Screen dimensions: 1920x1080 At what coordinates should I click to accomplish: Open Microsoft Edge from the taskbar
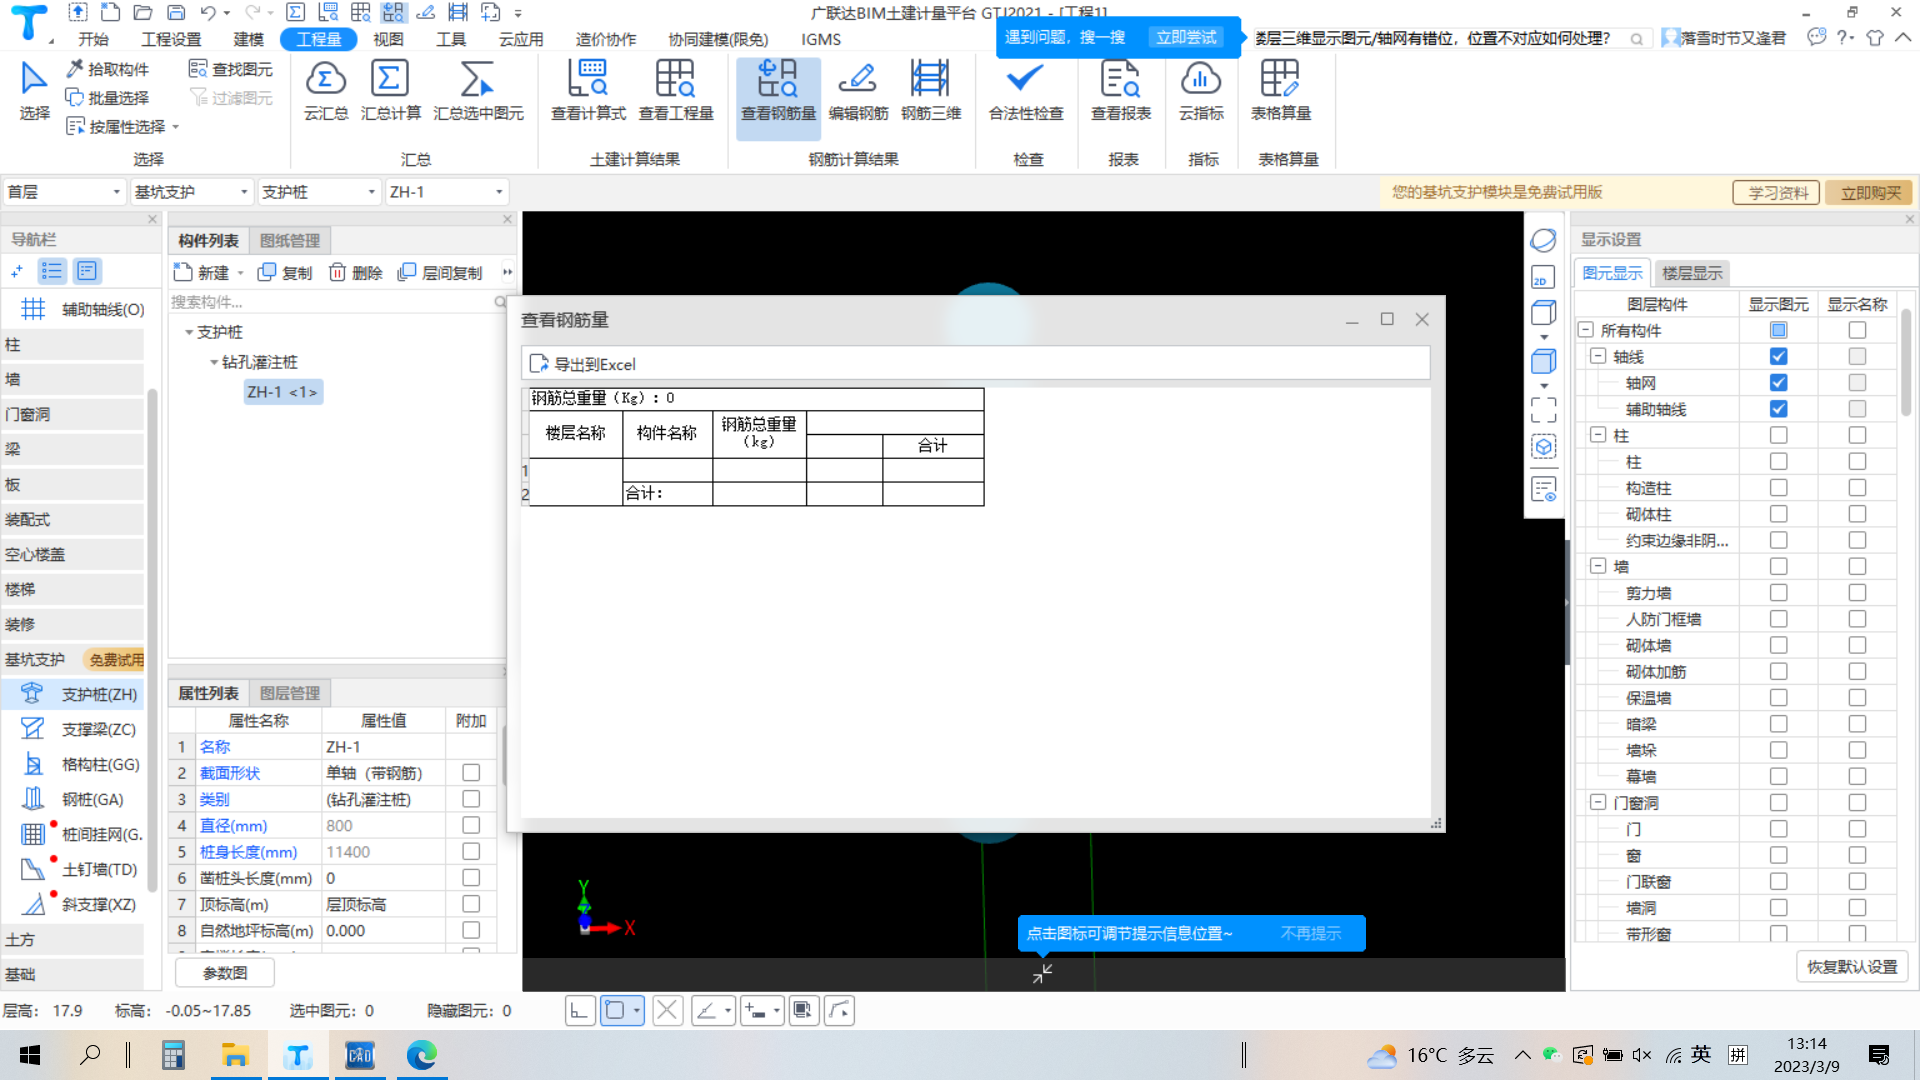pyautogui.click(x=421, y=1055)
